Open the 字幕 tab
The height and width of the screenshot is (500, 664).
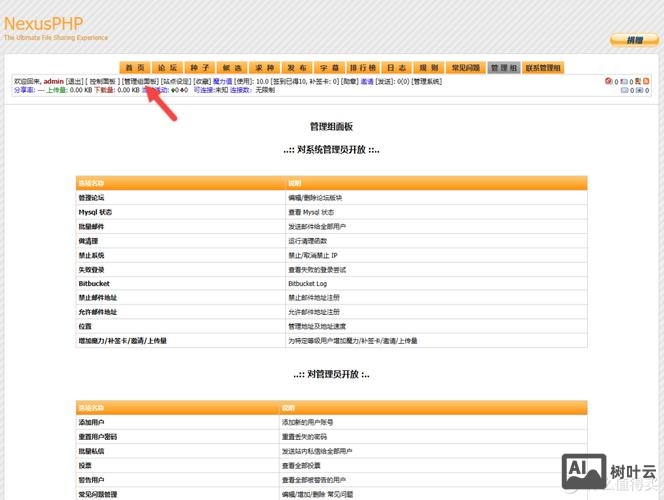329,68
